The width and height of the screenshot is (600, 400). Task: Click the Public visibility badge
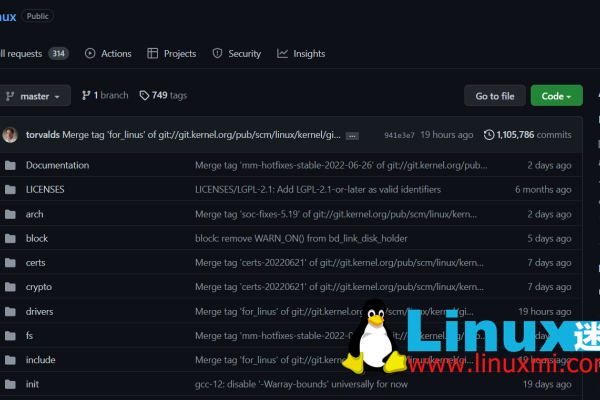click(x=38, y=16)
